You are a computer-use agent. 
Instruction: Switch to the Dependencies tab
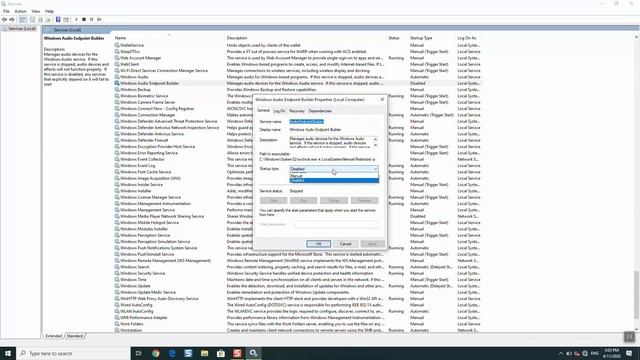(320, 111)
